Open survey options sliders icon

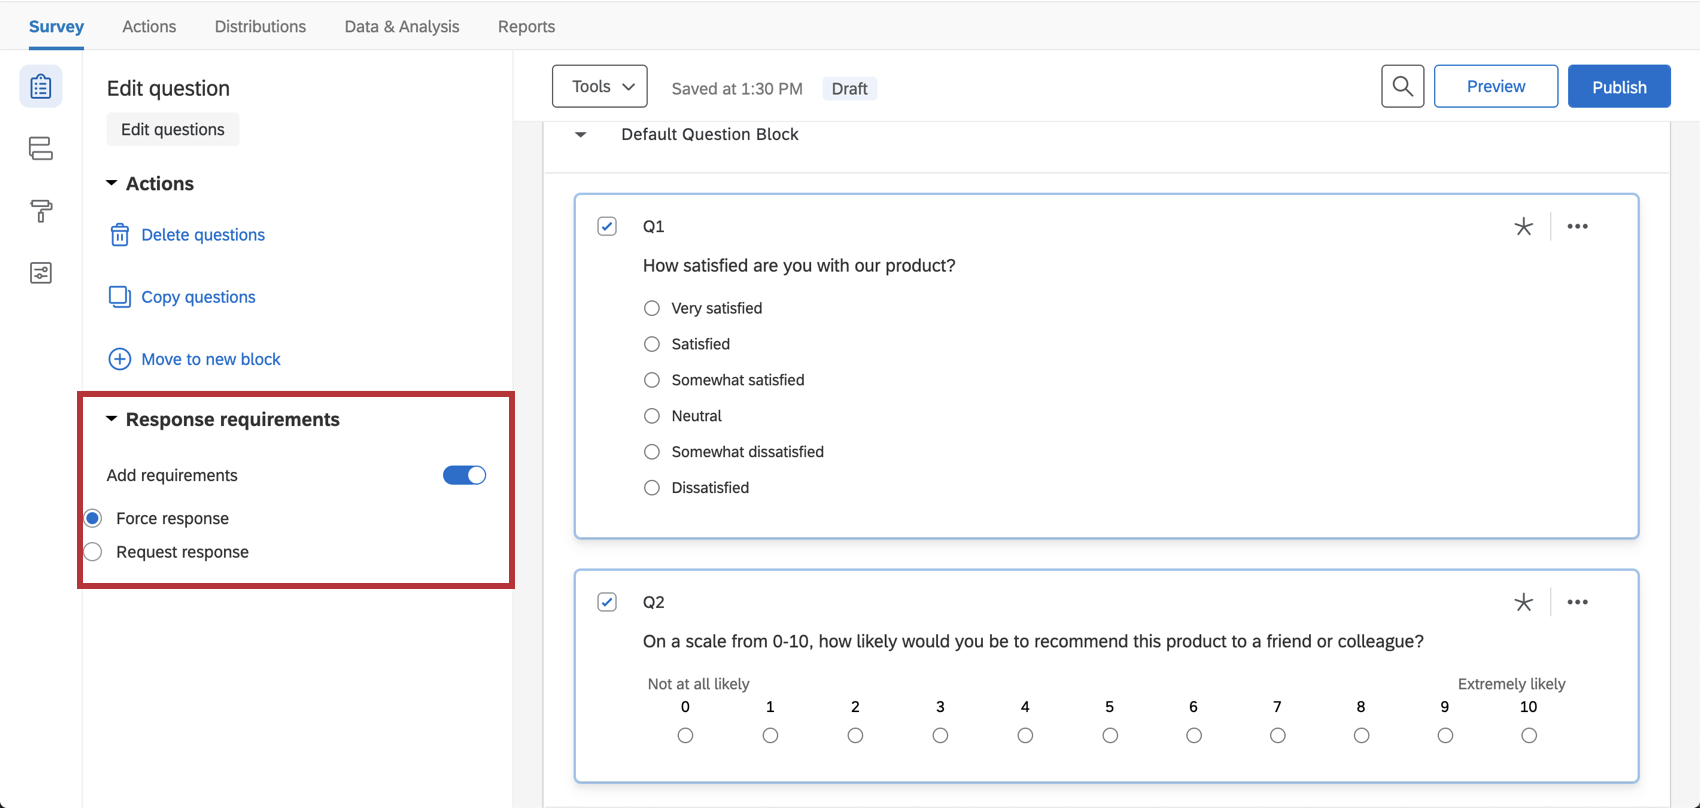(x=41, y=273)
